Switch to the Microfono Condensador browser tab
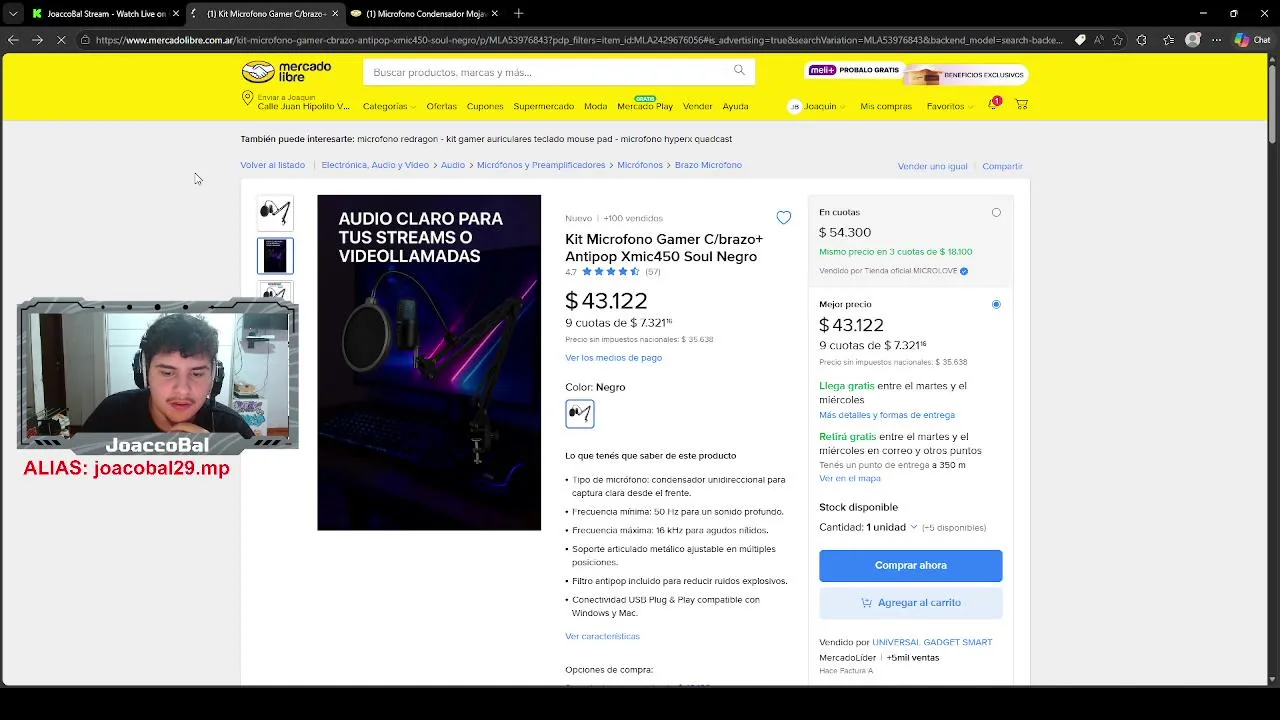The image size is (1280, 720). coord(425,14)
